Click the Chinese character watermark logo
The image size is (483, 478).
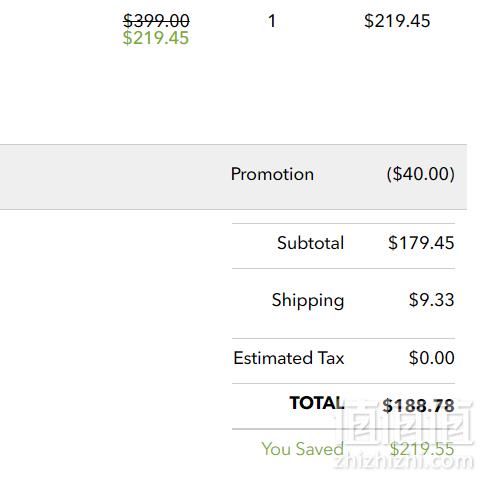click(408, 423)
